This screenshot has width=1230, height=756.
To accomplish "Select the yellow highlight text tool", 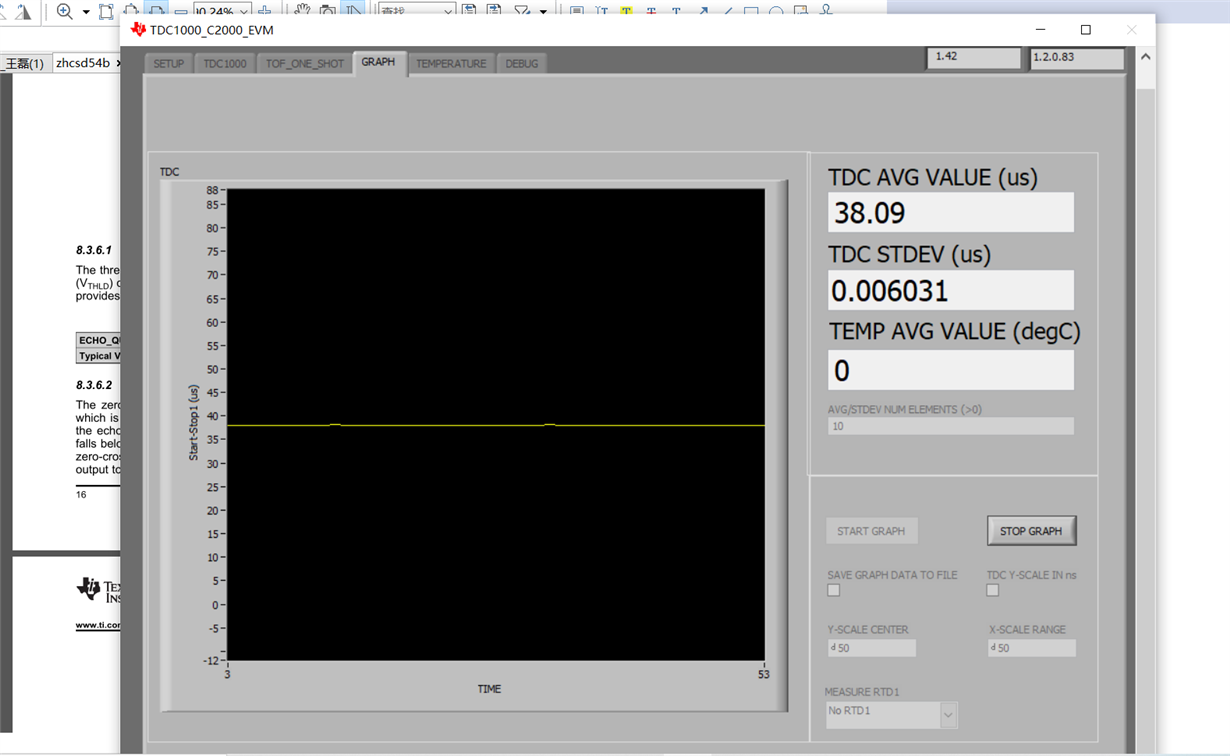I will click(626, 10).
